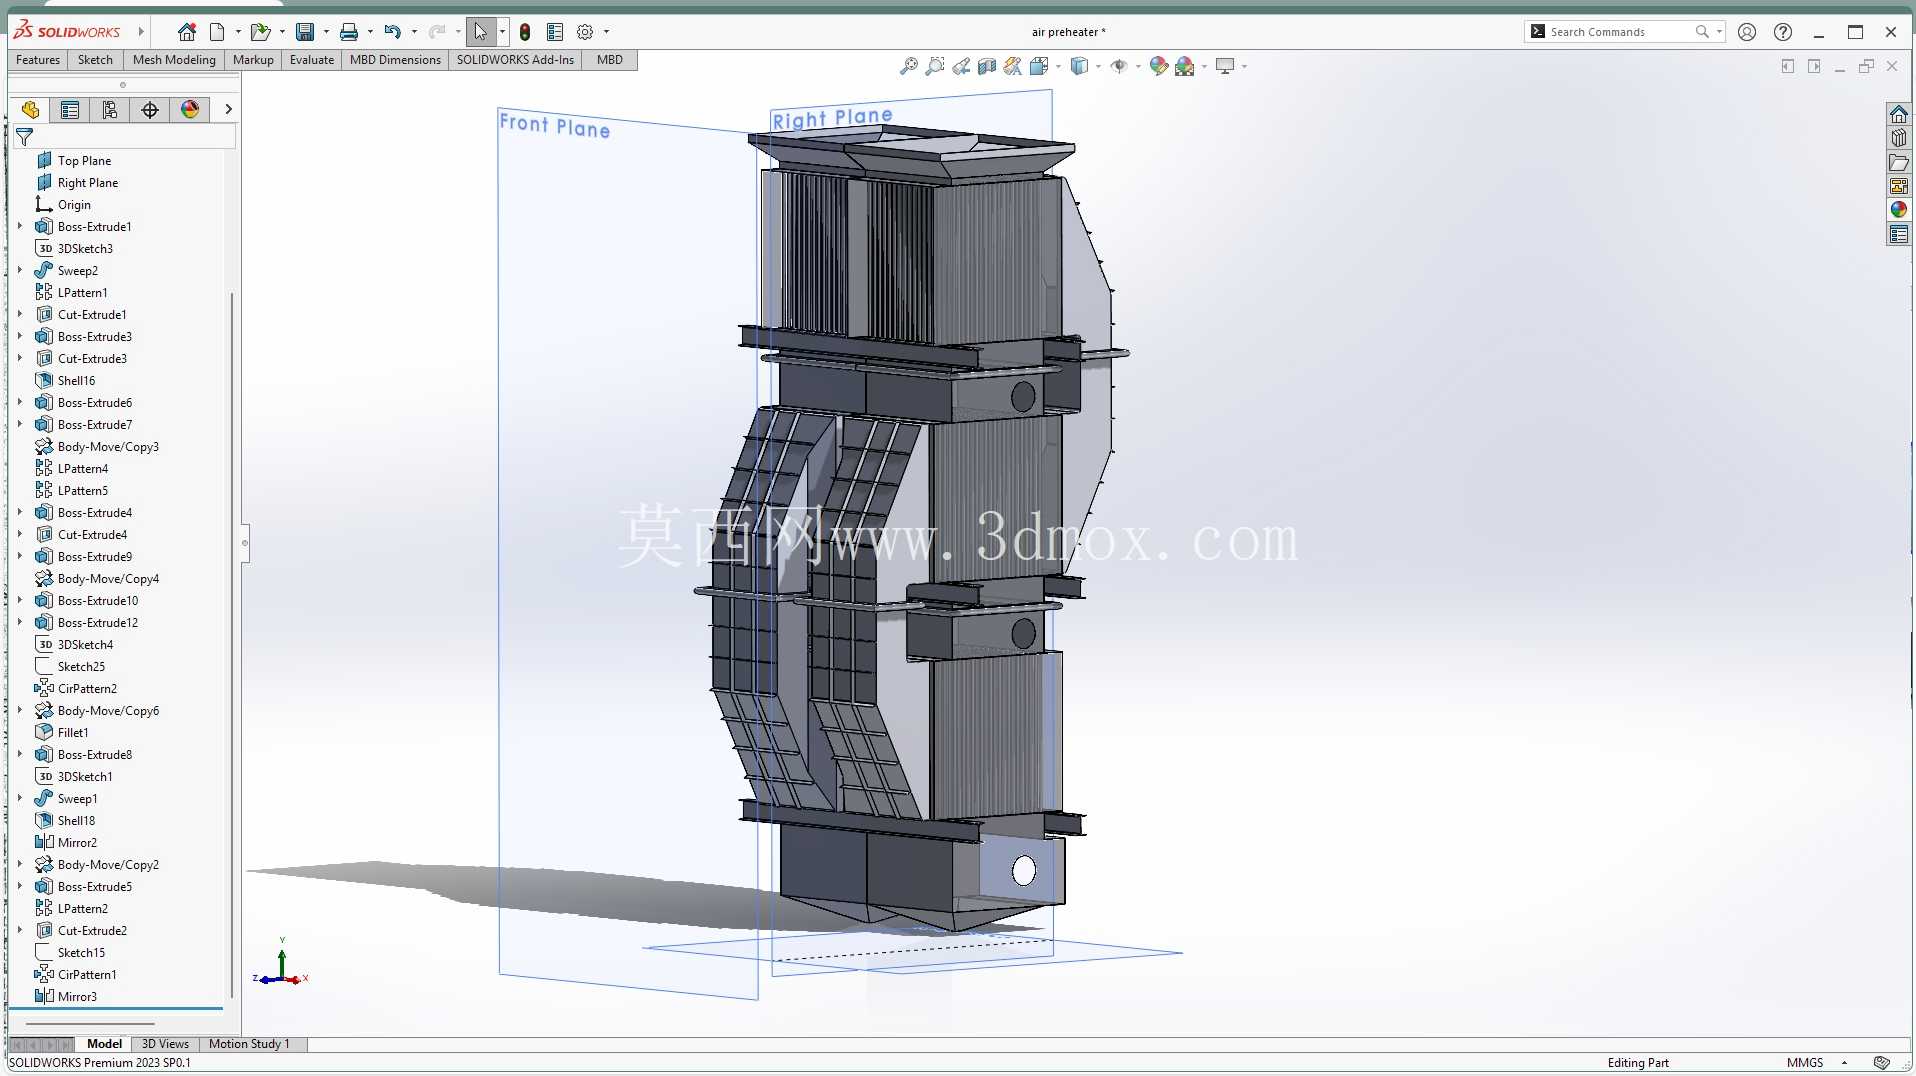Switch to the Features tab
The height and width of the screenshot is (1076, 1916).
pos(38,60)
